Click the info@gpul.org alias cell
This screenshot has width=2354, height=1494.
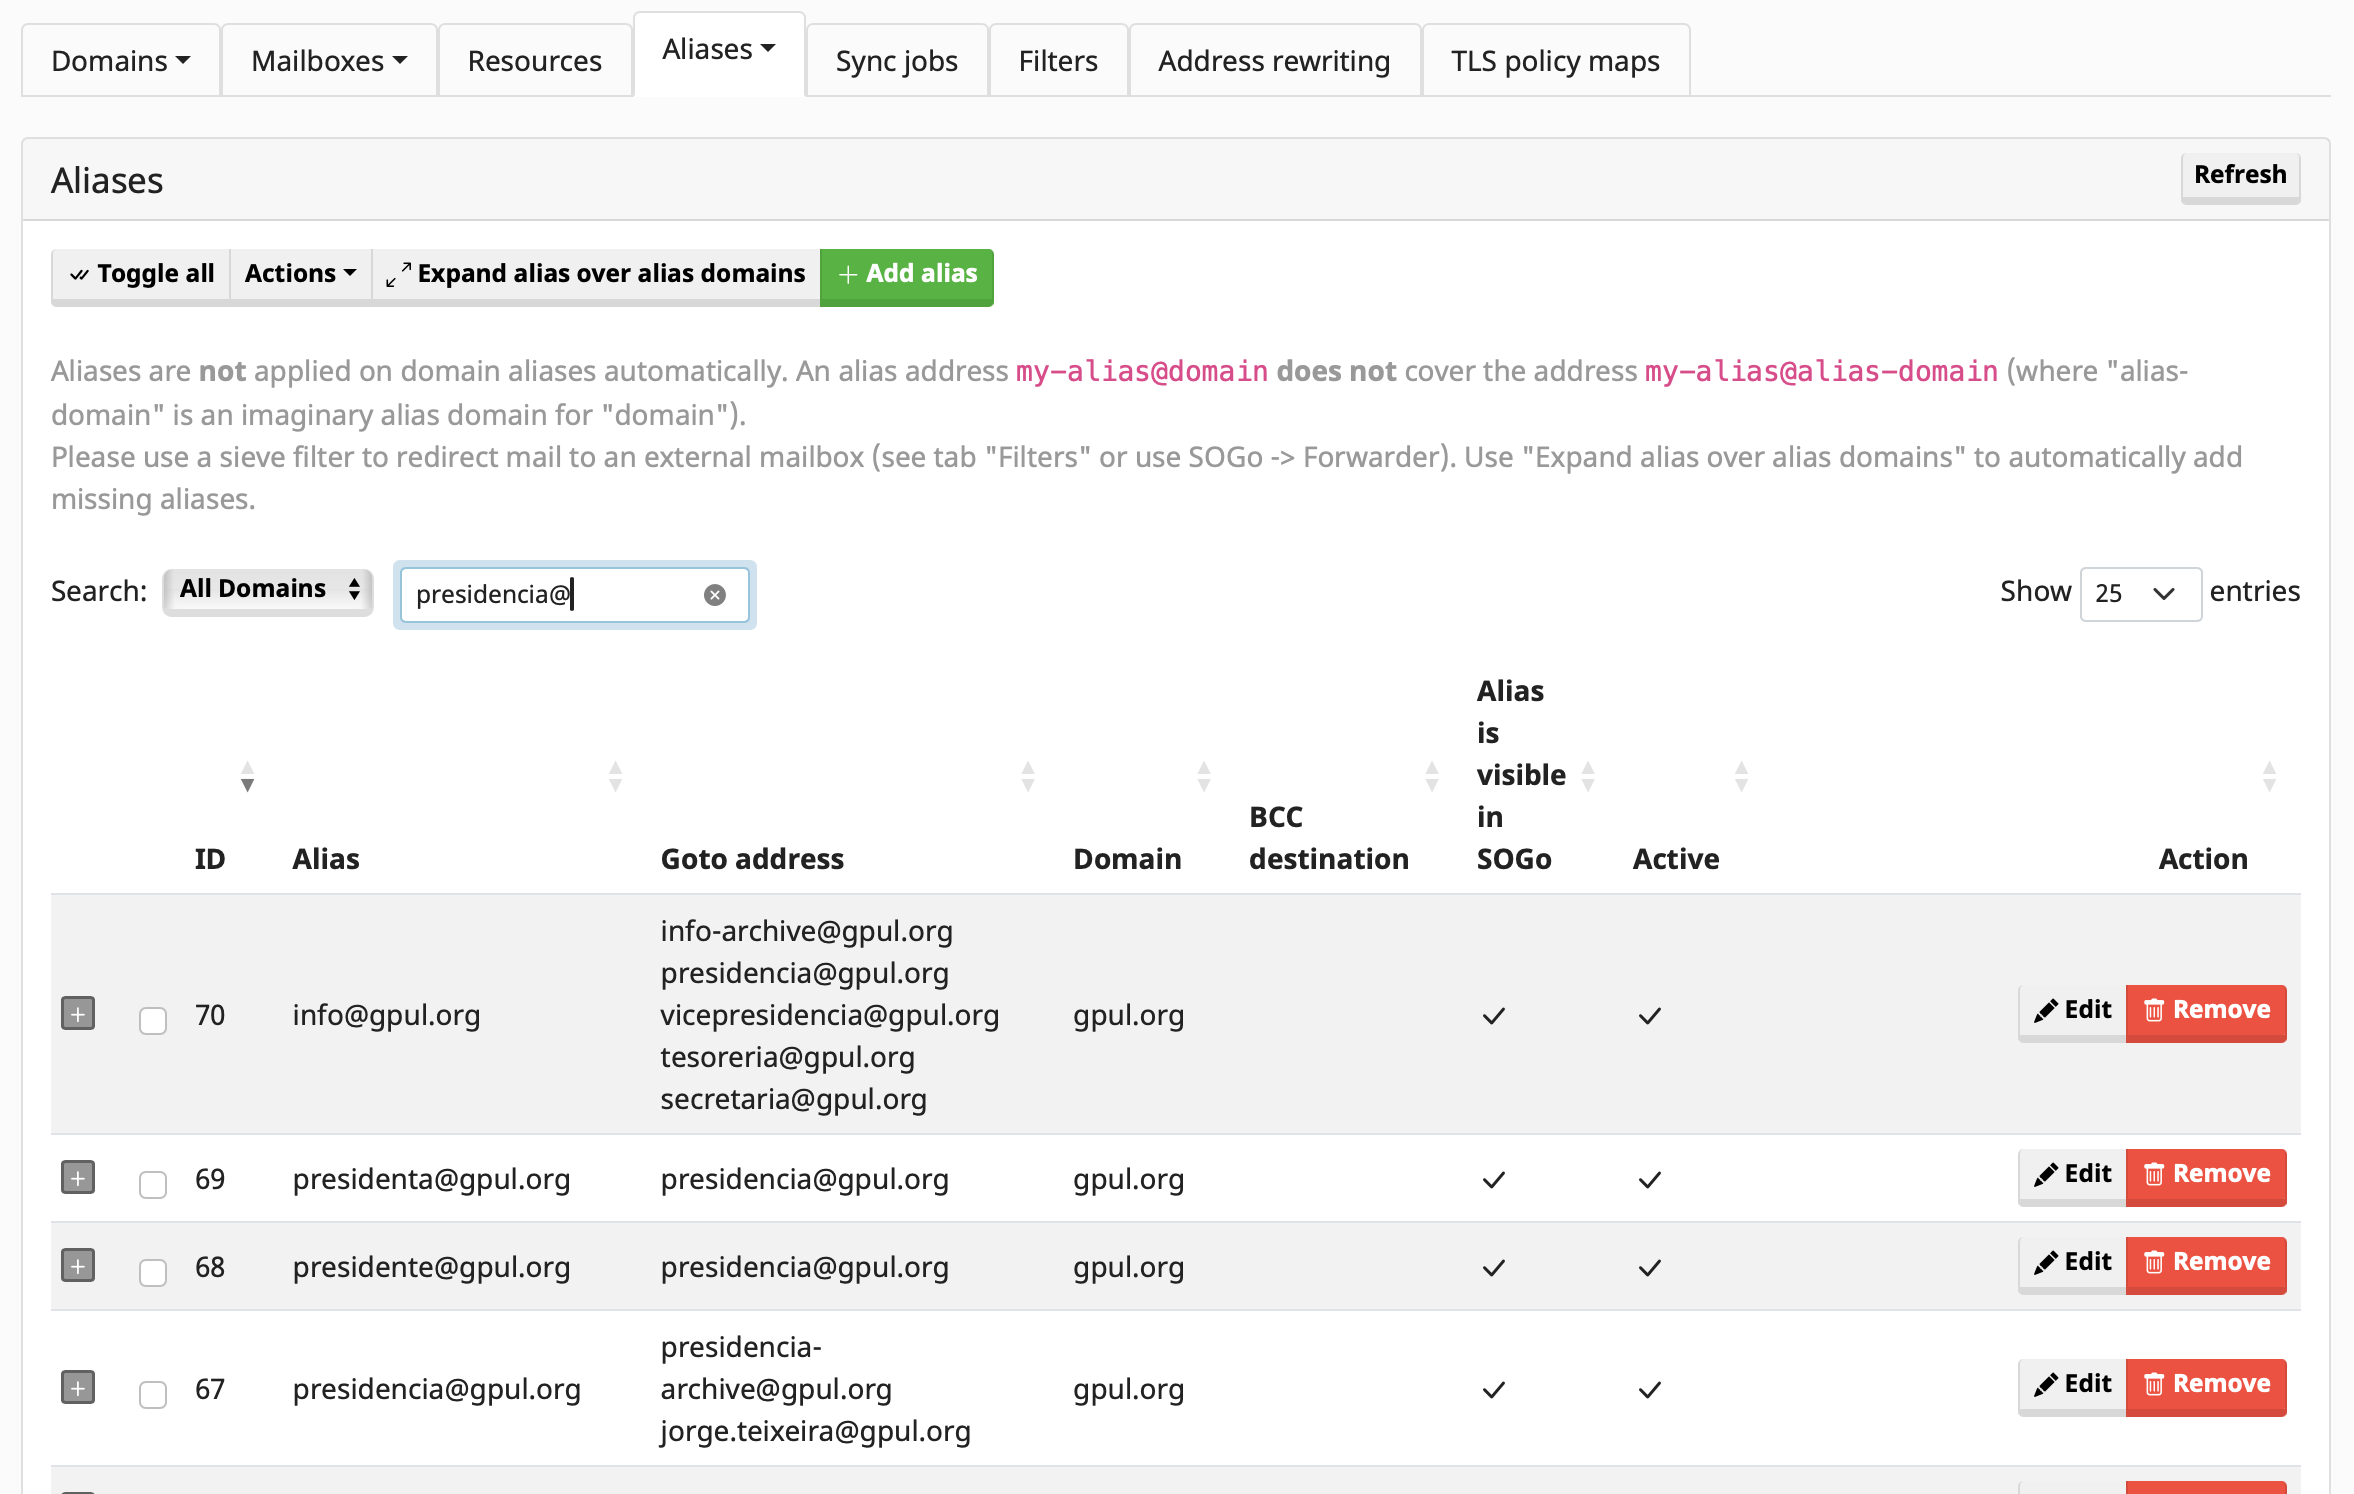point(386,1015)
